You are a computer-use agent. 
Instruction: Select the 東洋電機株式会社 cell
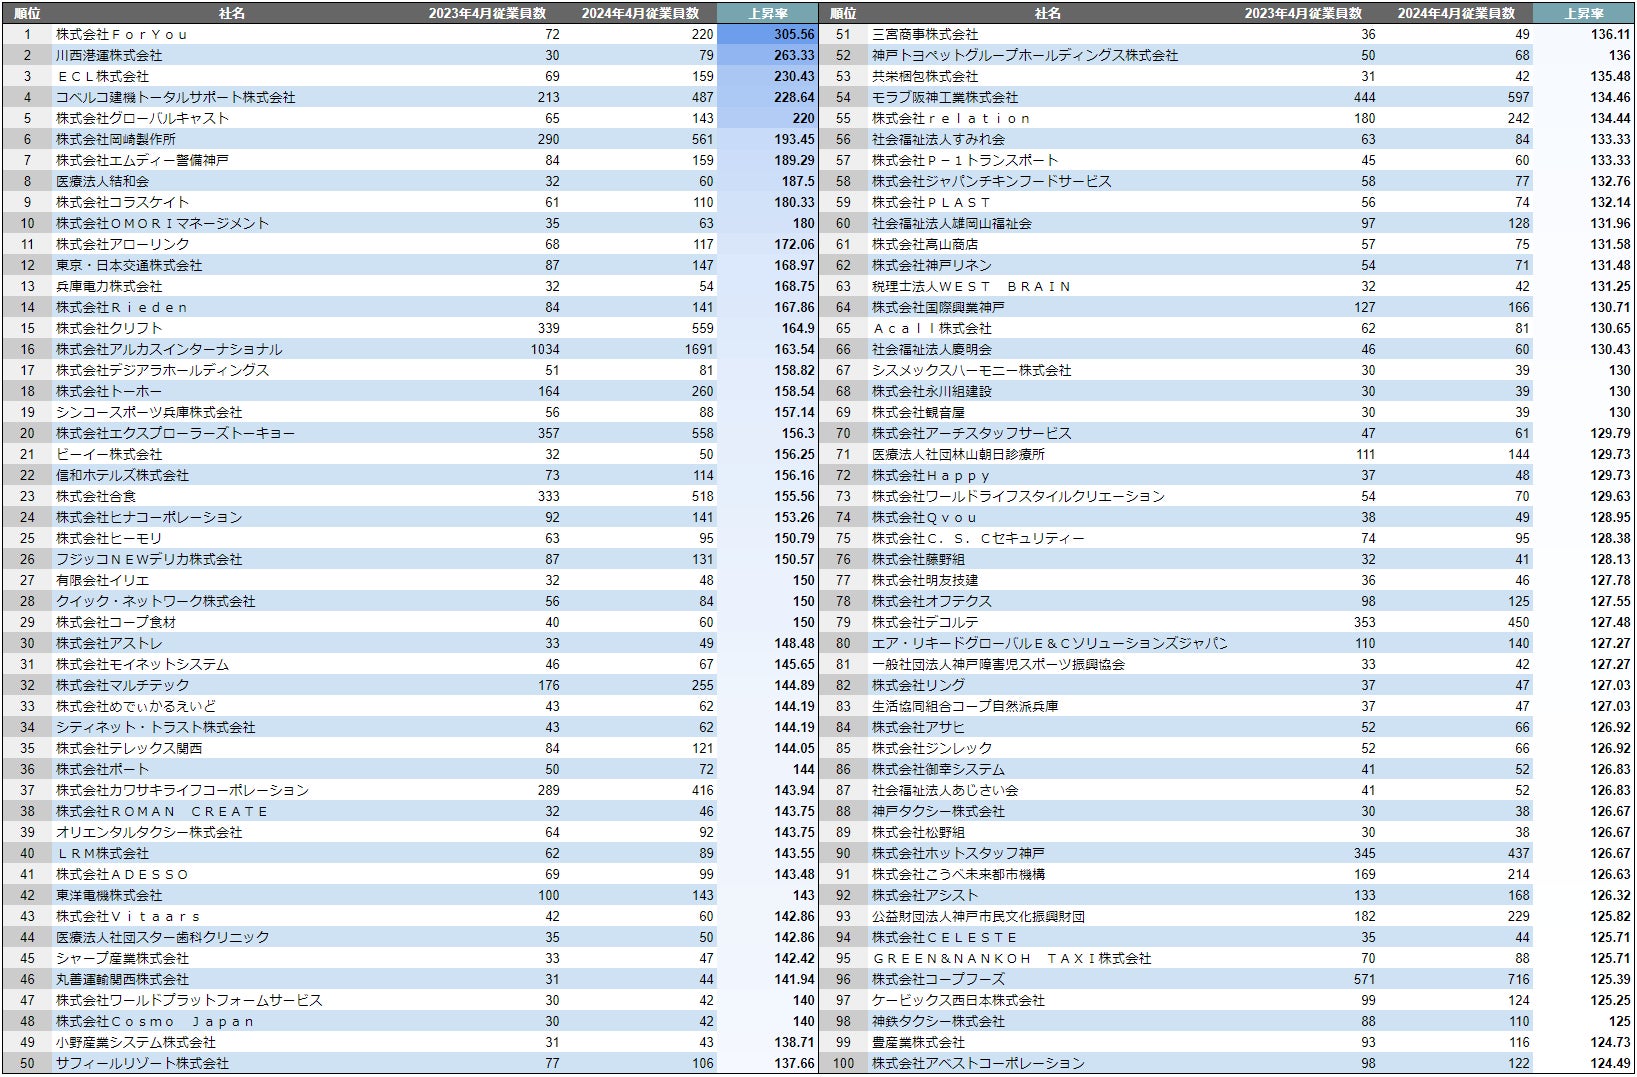pyautogui.click(x=109, y=895)
